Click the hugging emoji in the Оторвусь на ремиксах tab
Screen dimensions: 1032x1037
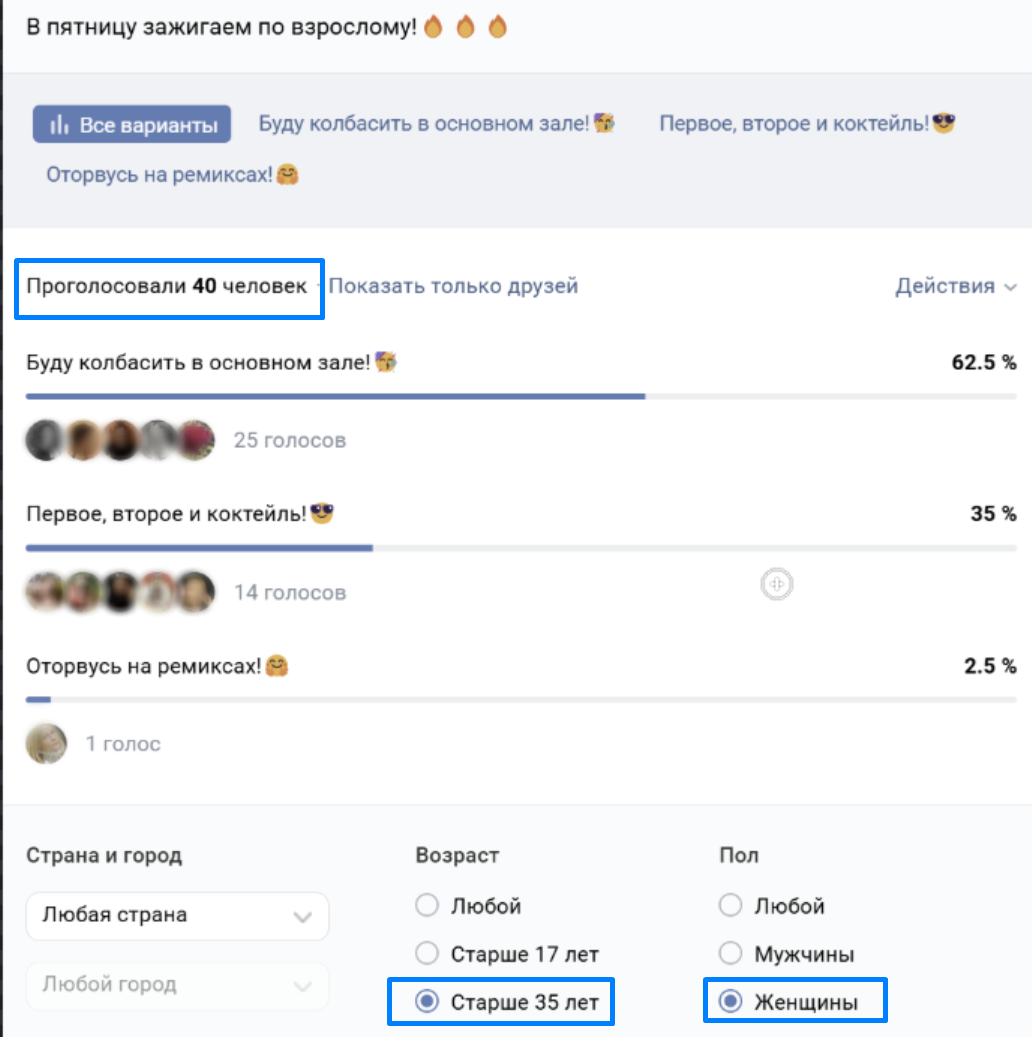(288, 175)
